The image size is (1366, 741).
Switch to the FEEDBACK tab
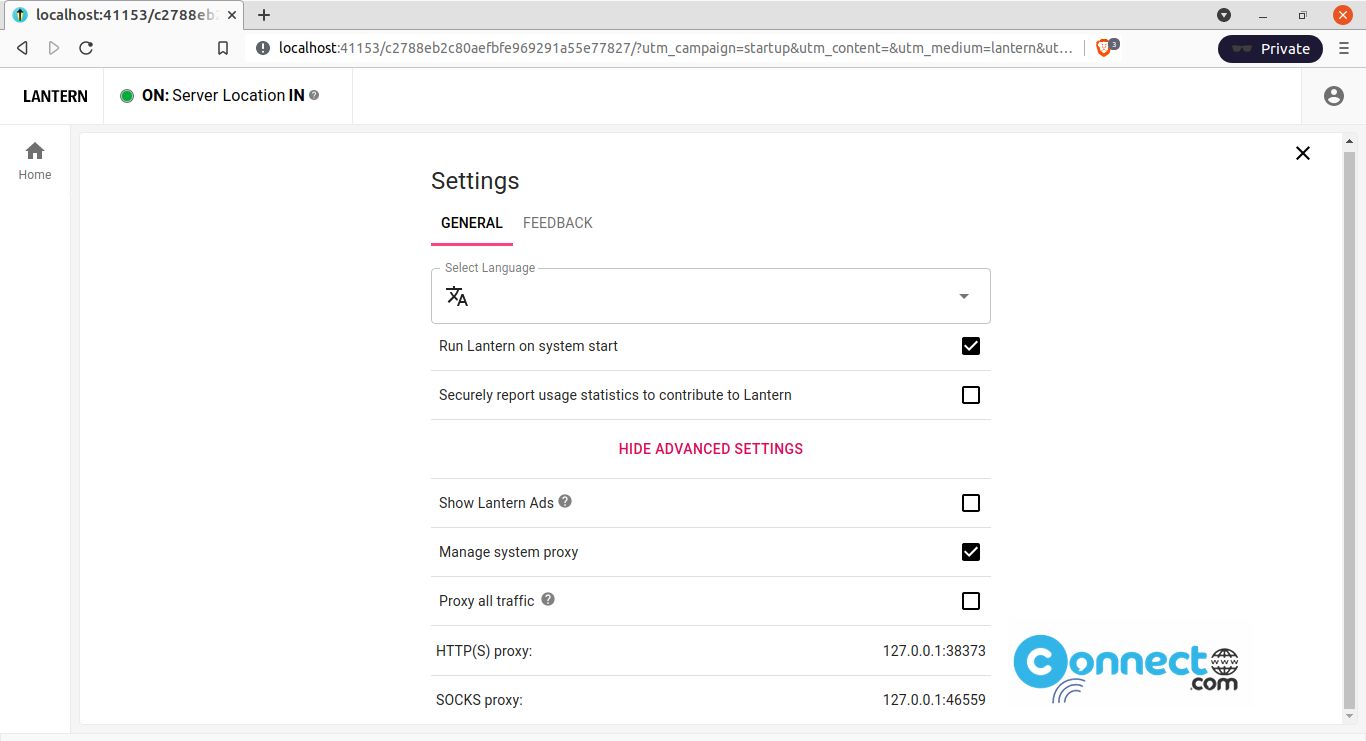click(x=558, y=223)
